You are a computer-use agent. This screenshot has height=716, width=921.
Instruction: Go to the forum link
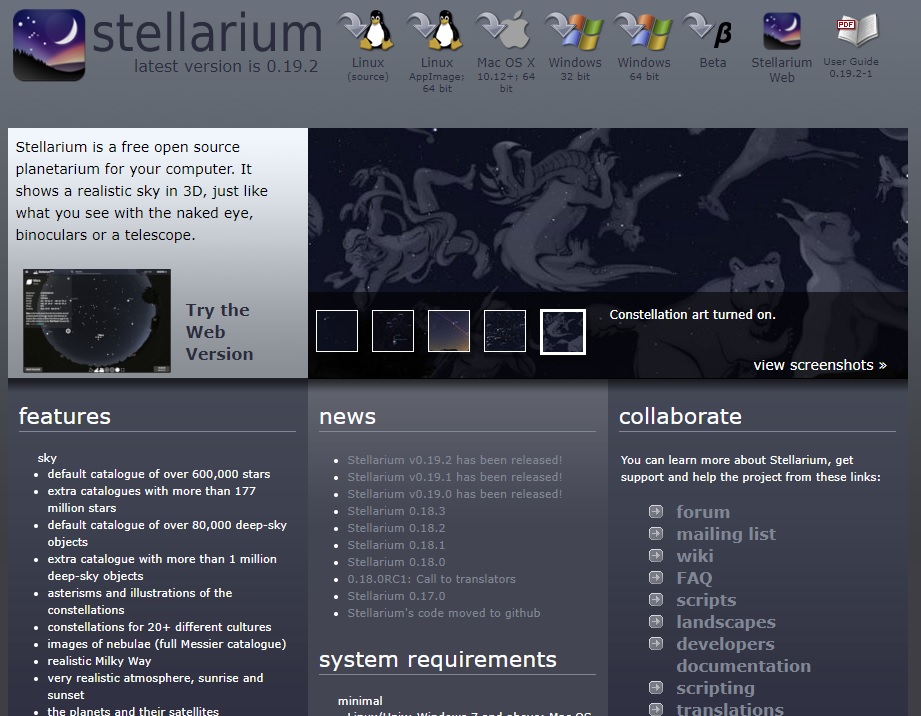tap(703, 512)
